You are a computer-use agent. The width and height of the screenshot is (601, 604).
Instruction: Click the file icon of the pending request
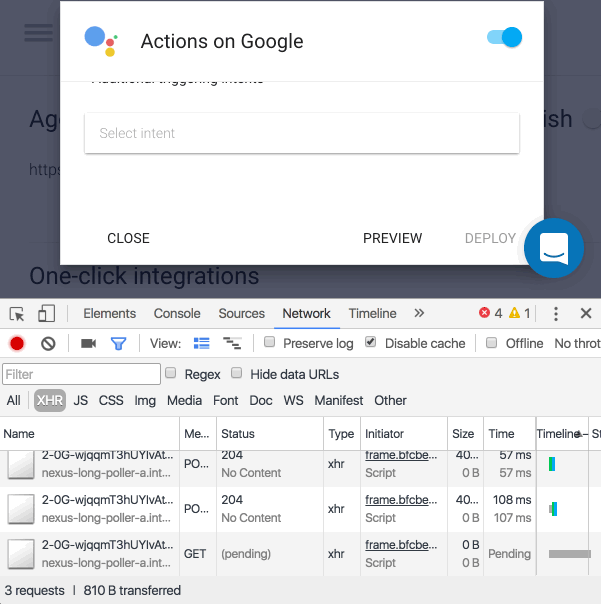[21, 554]
